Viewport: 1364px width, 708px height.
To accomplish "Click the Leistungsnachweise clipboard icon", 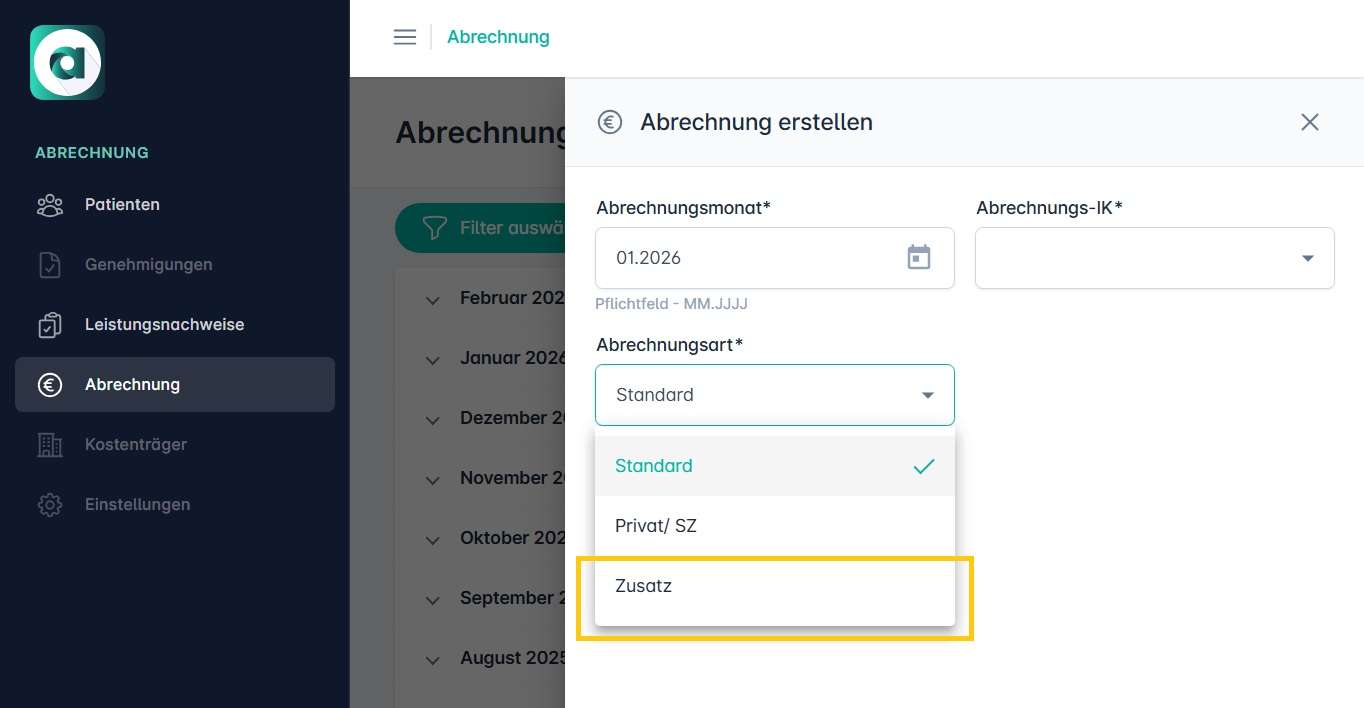I will pos(50,325).
